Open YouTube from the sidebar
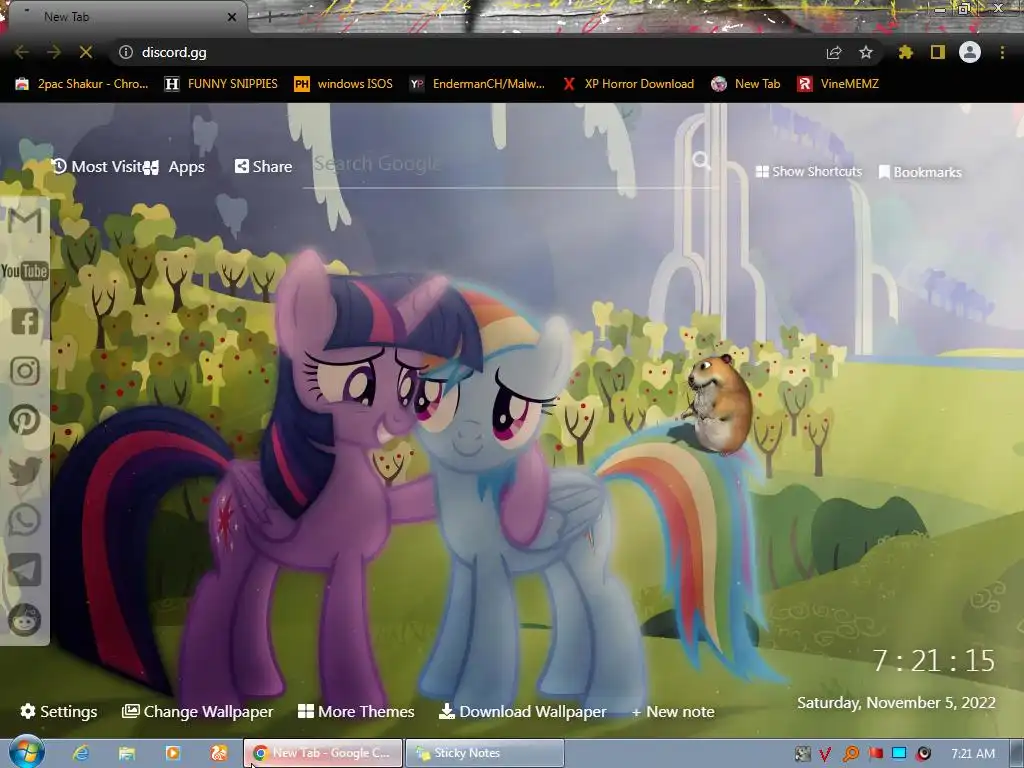 (24, 271)
